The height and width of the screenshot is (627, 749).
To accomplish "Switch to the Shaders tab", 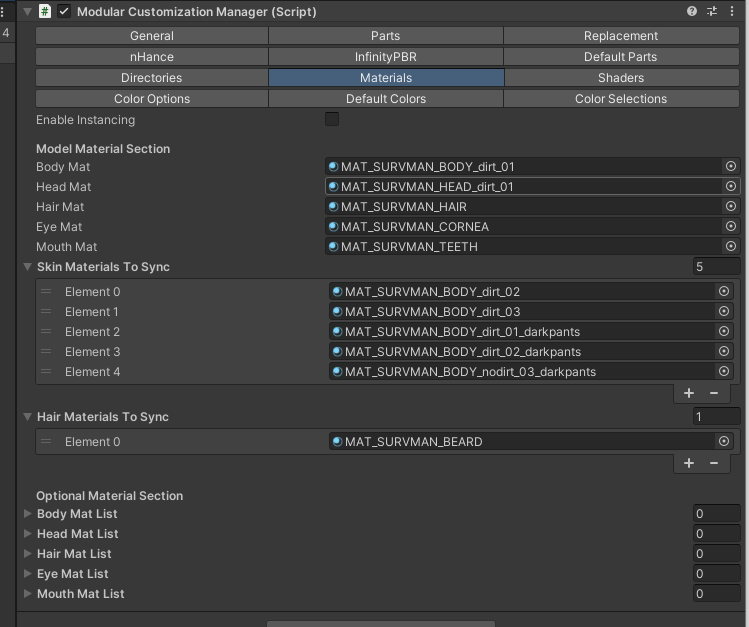I will tap(620, 78).
